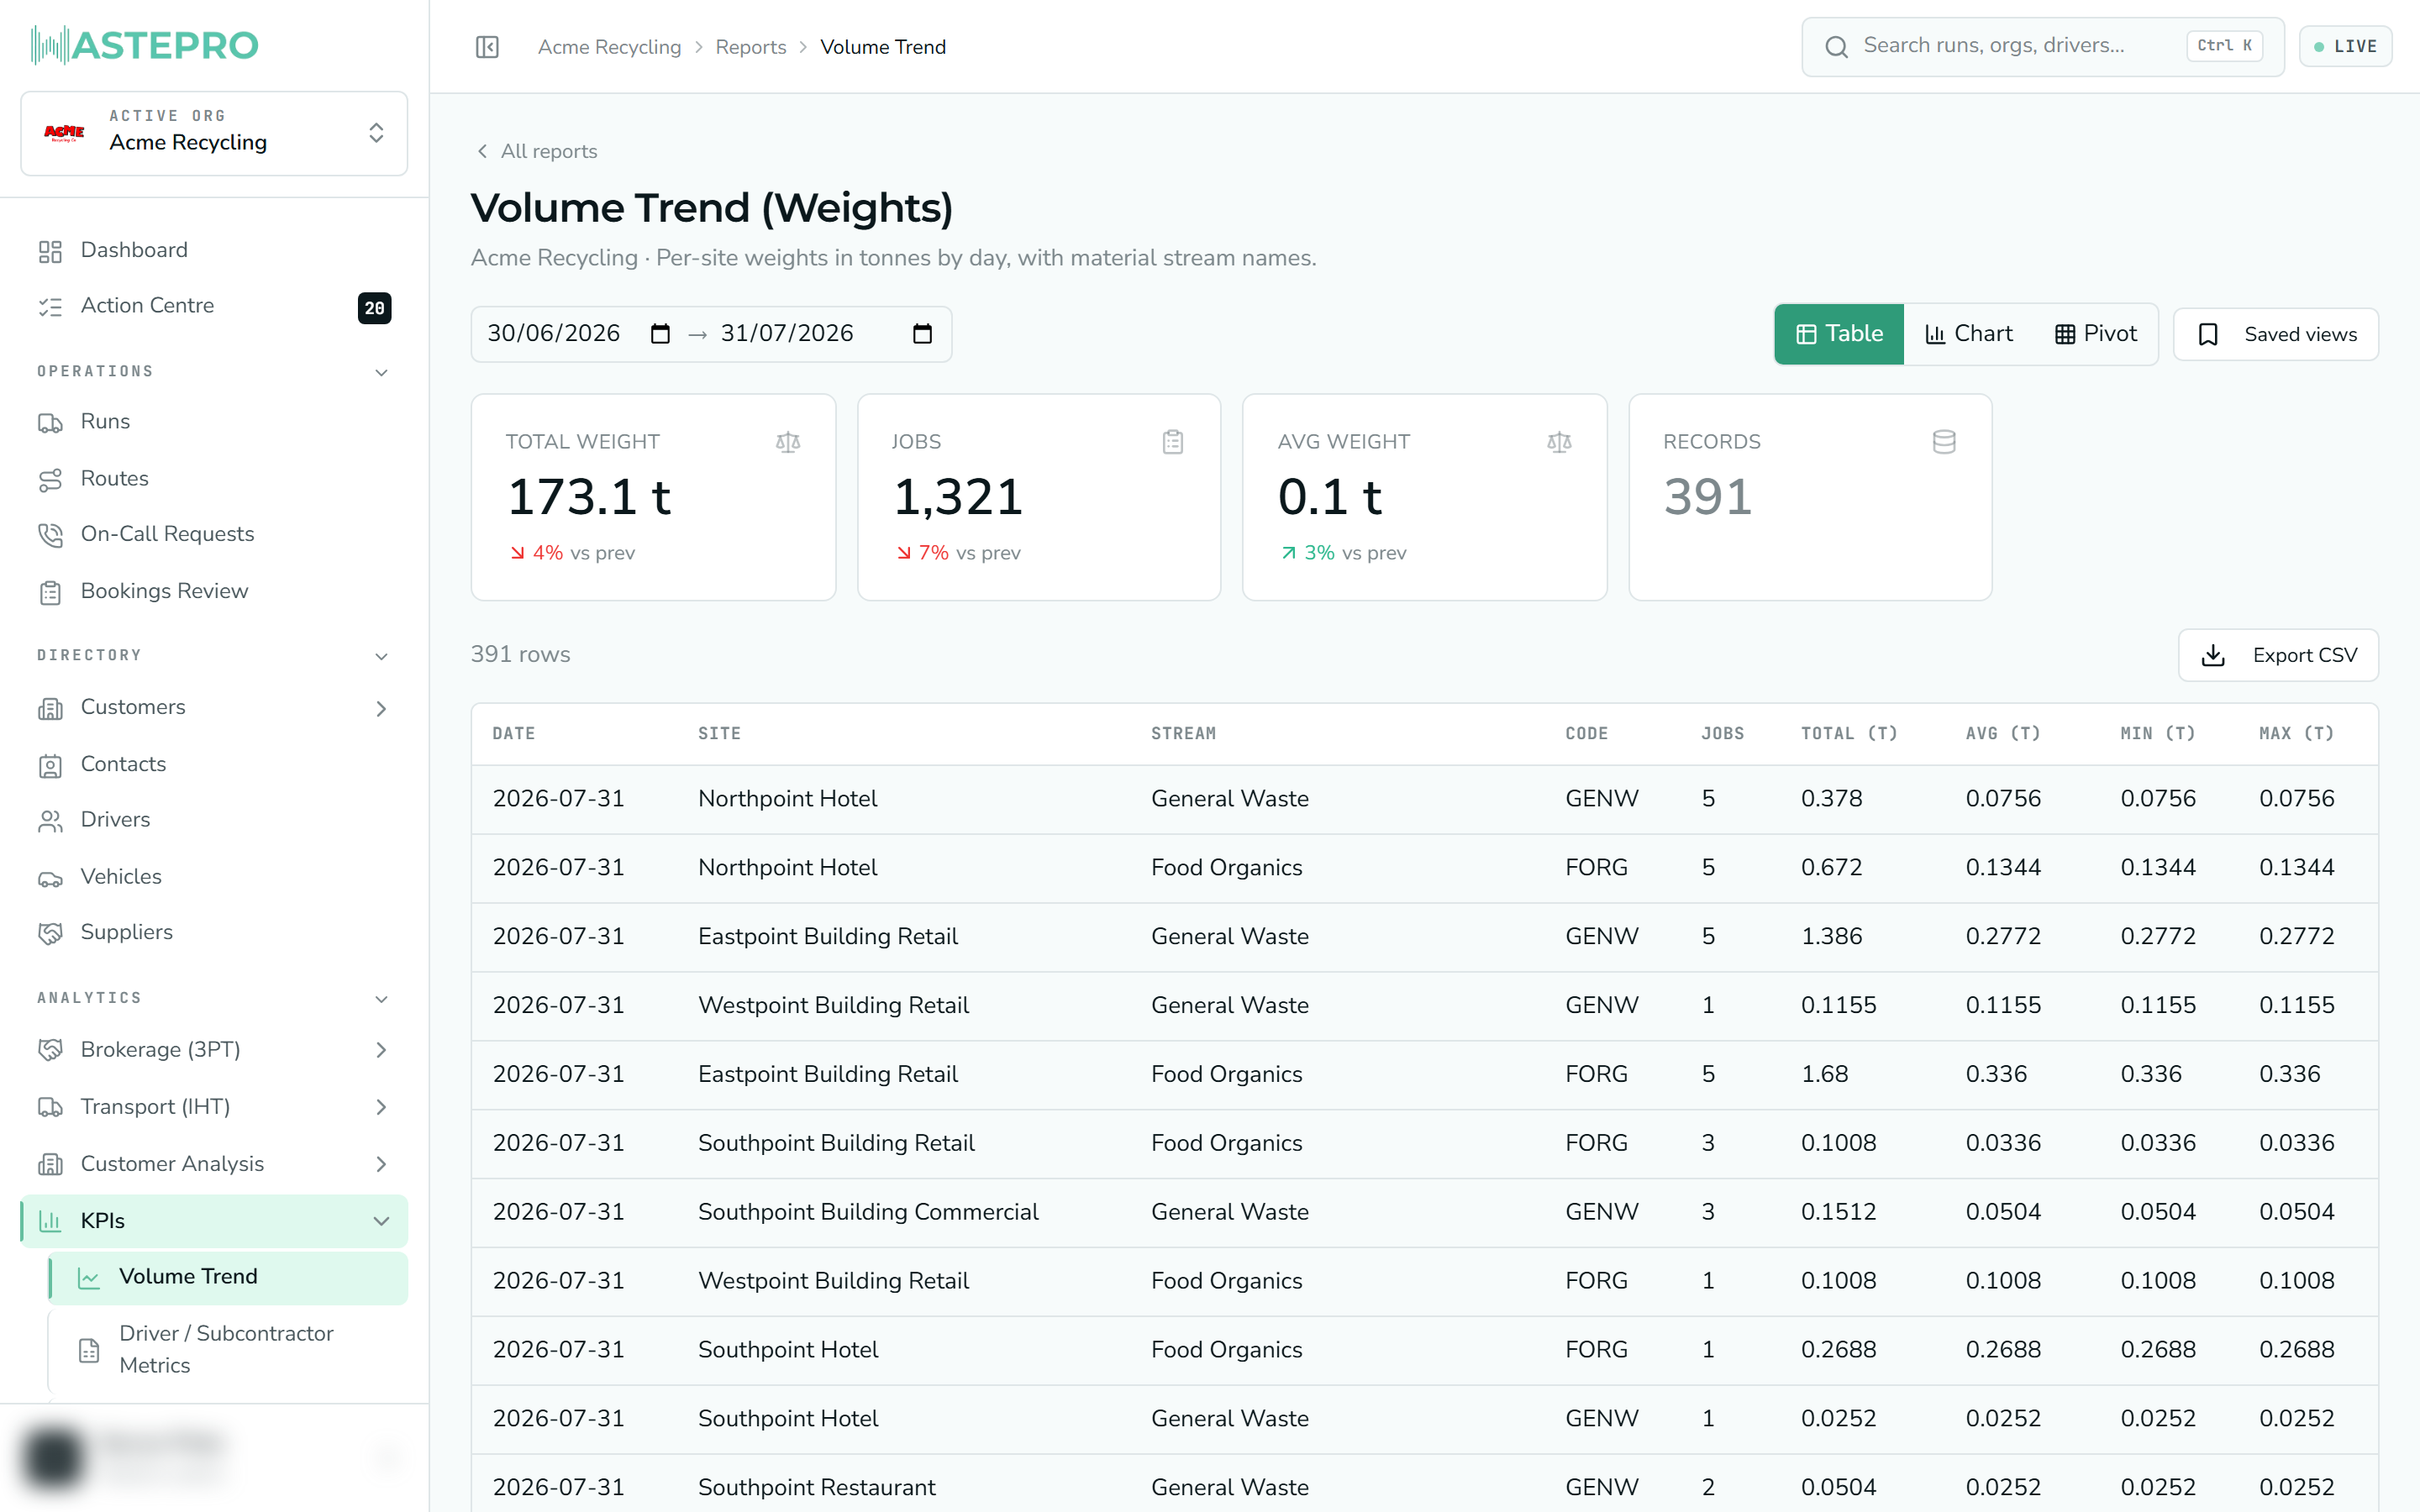Collapse the sidebar panel icon
2420x1512 pixels.
tap(487, 47)
